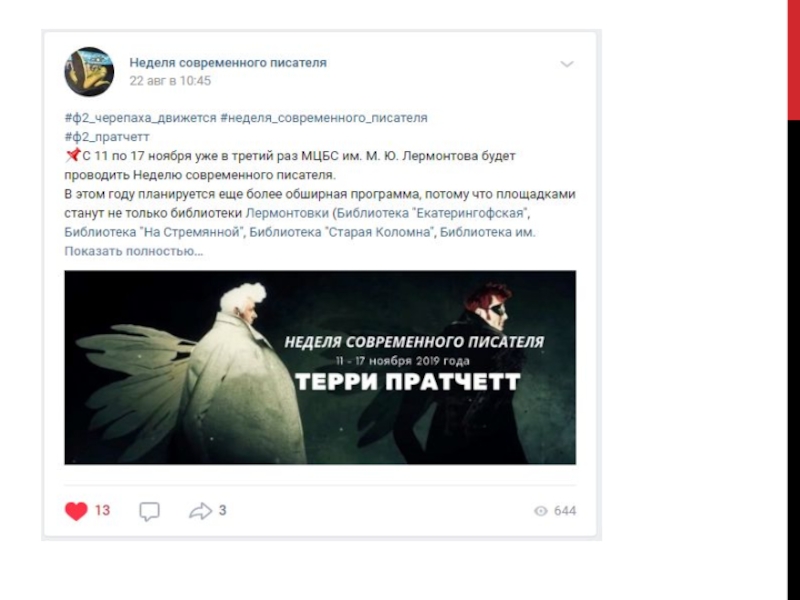This screenshot has width=800, height=600.
Task: Open Библиотека "Екатерингофская" link
Action: pyautogui.click(x=433, y=213)
